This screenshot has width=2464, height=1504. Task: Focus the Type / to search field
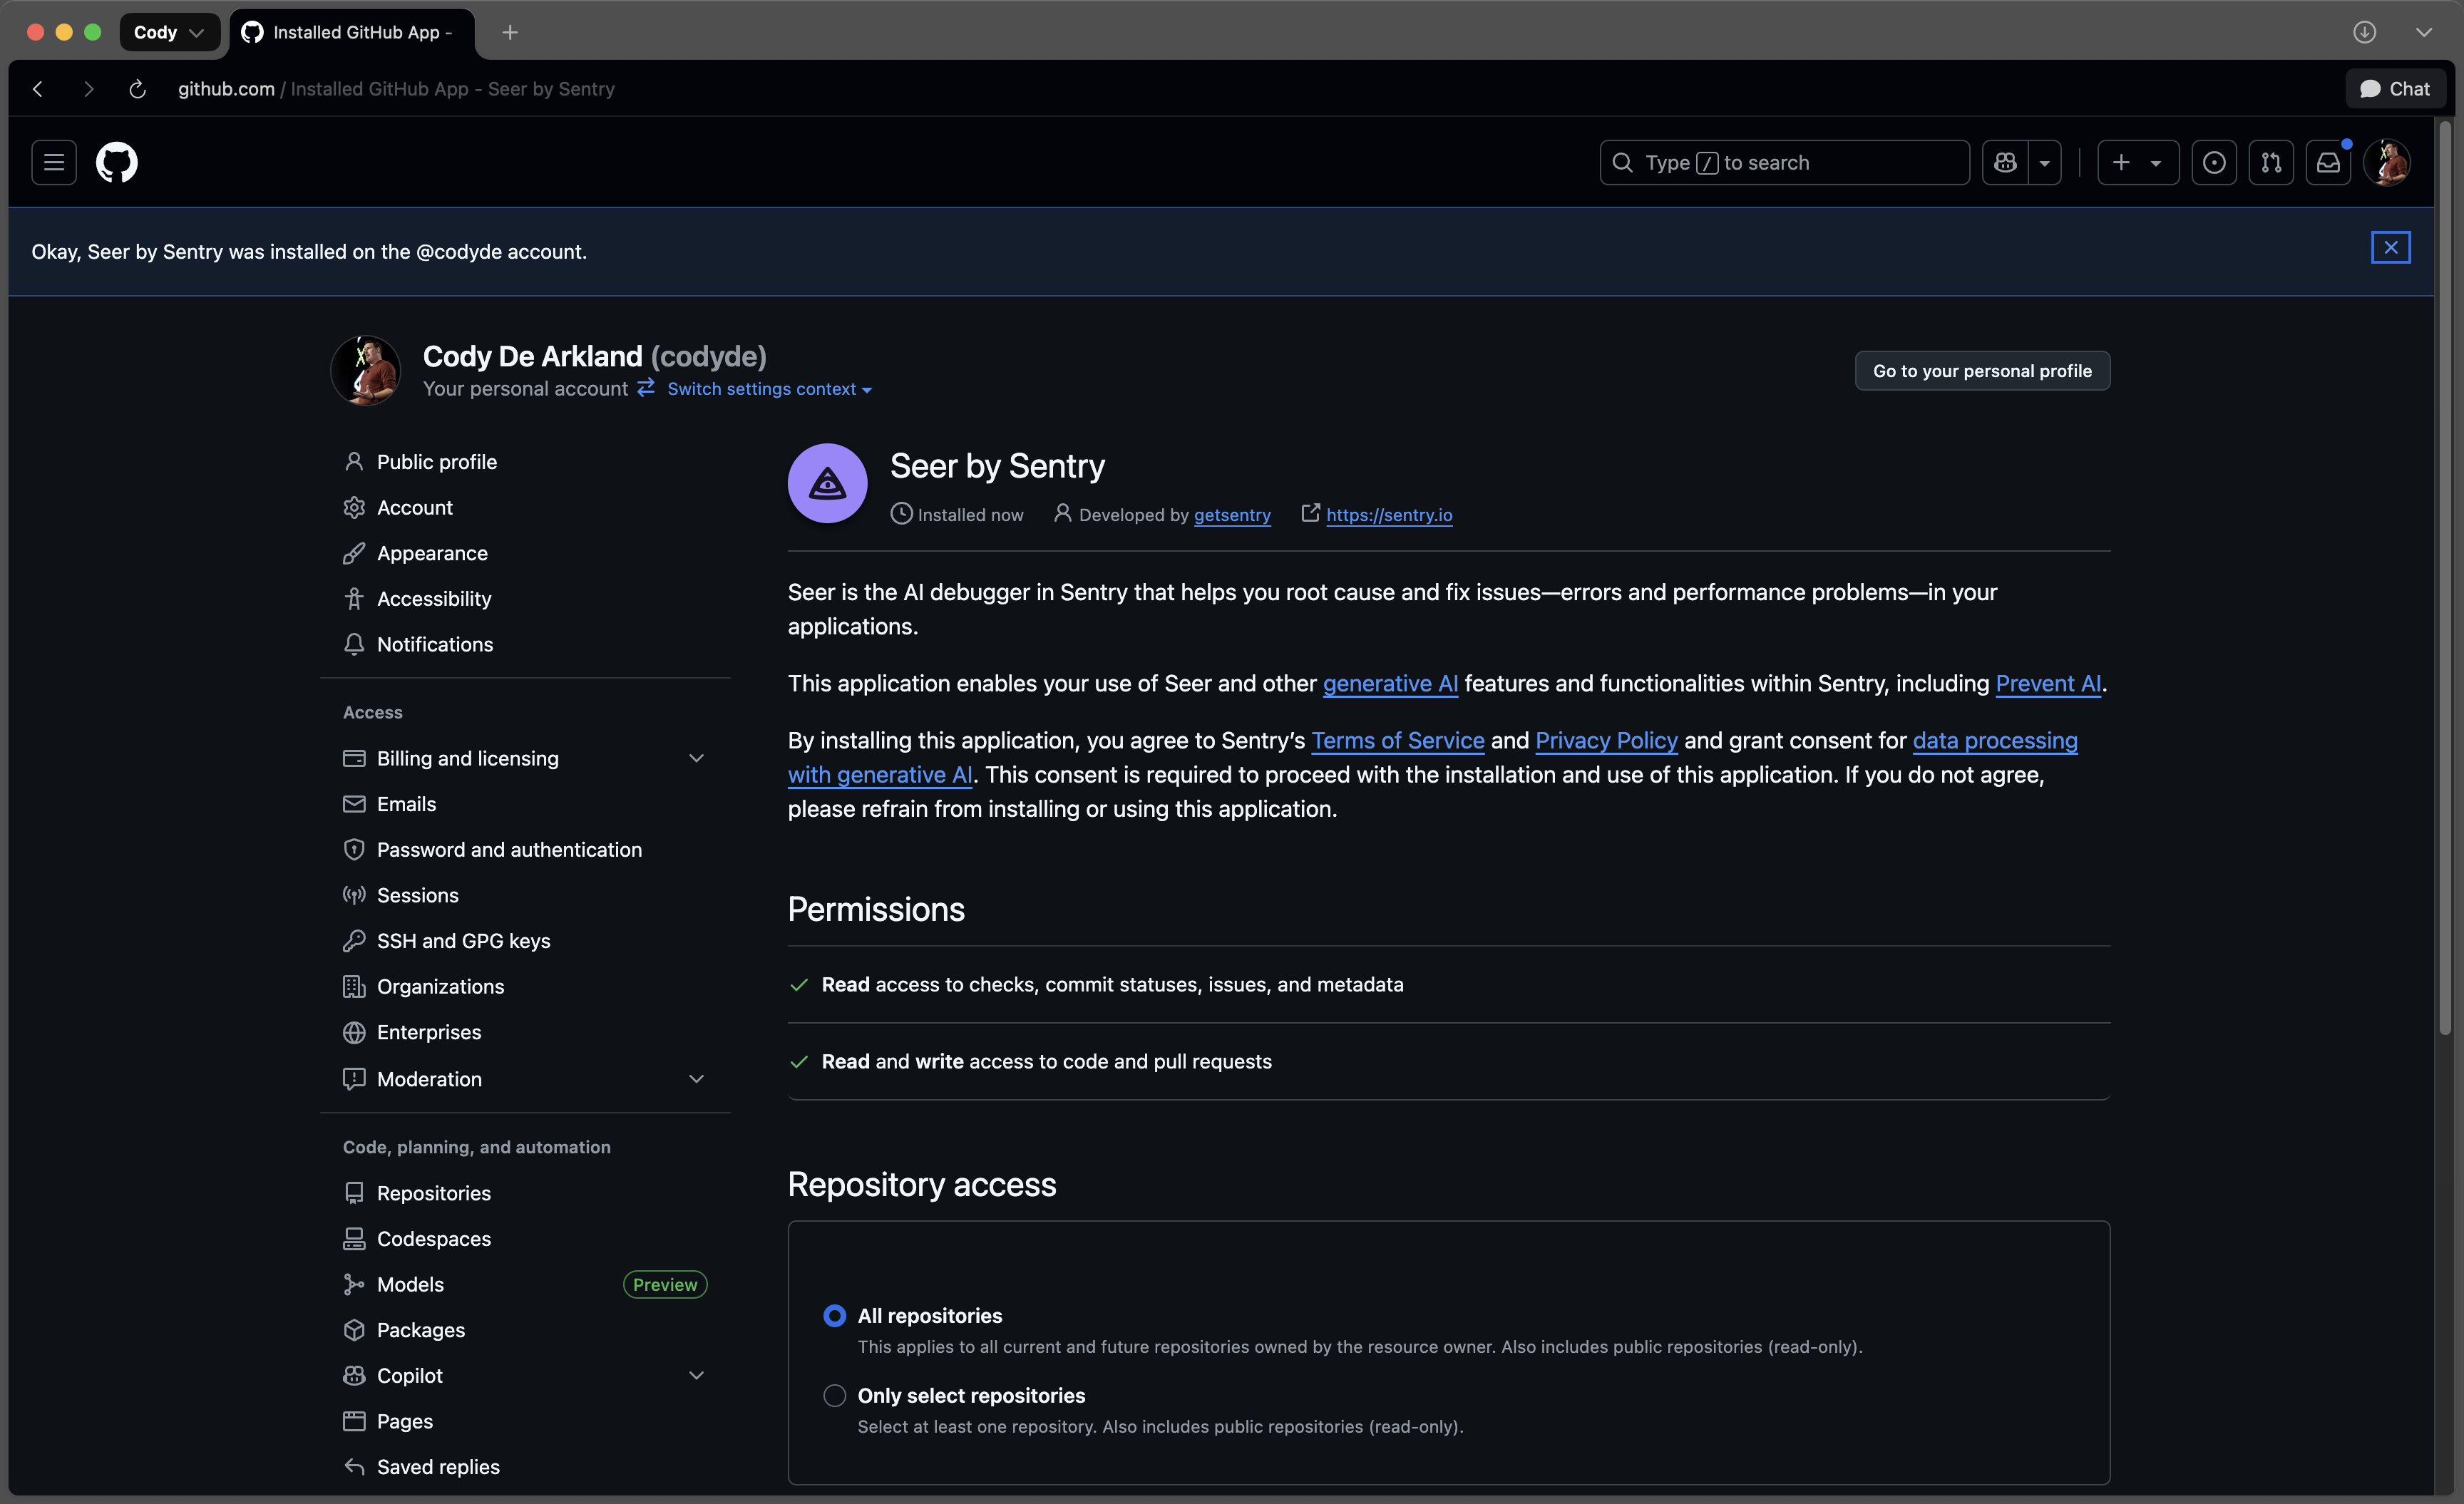tap(1784, 162)
